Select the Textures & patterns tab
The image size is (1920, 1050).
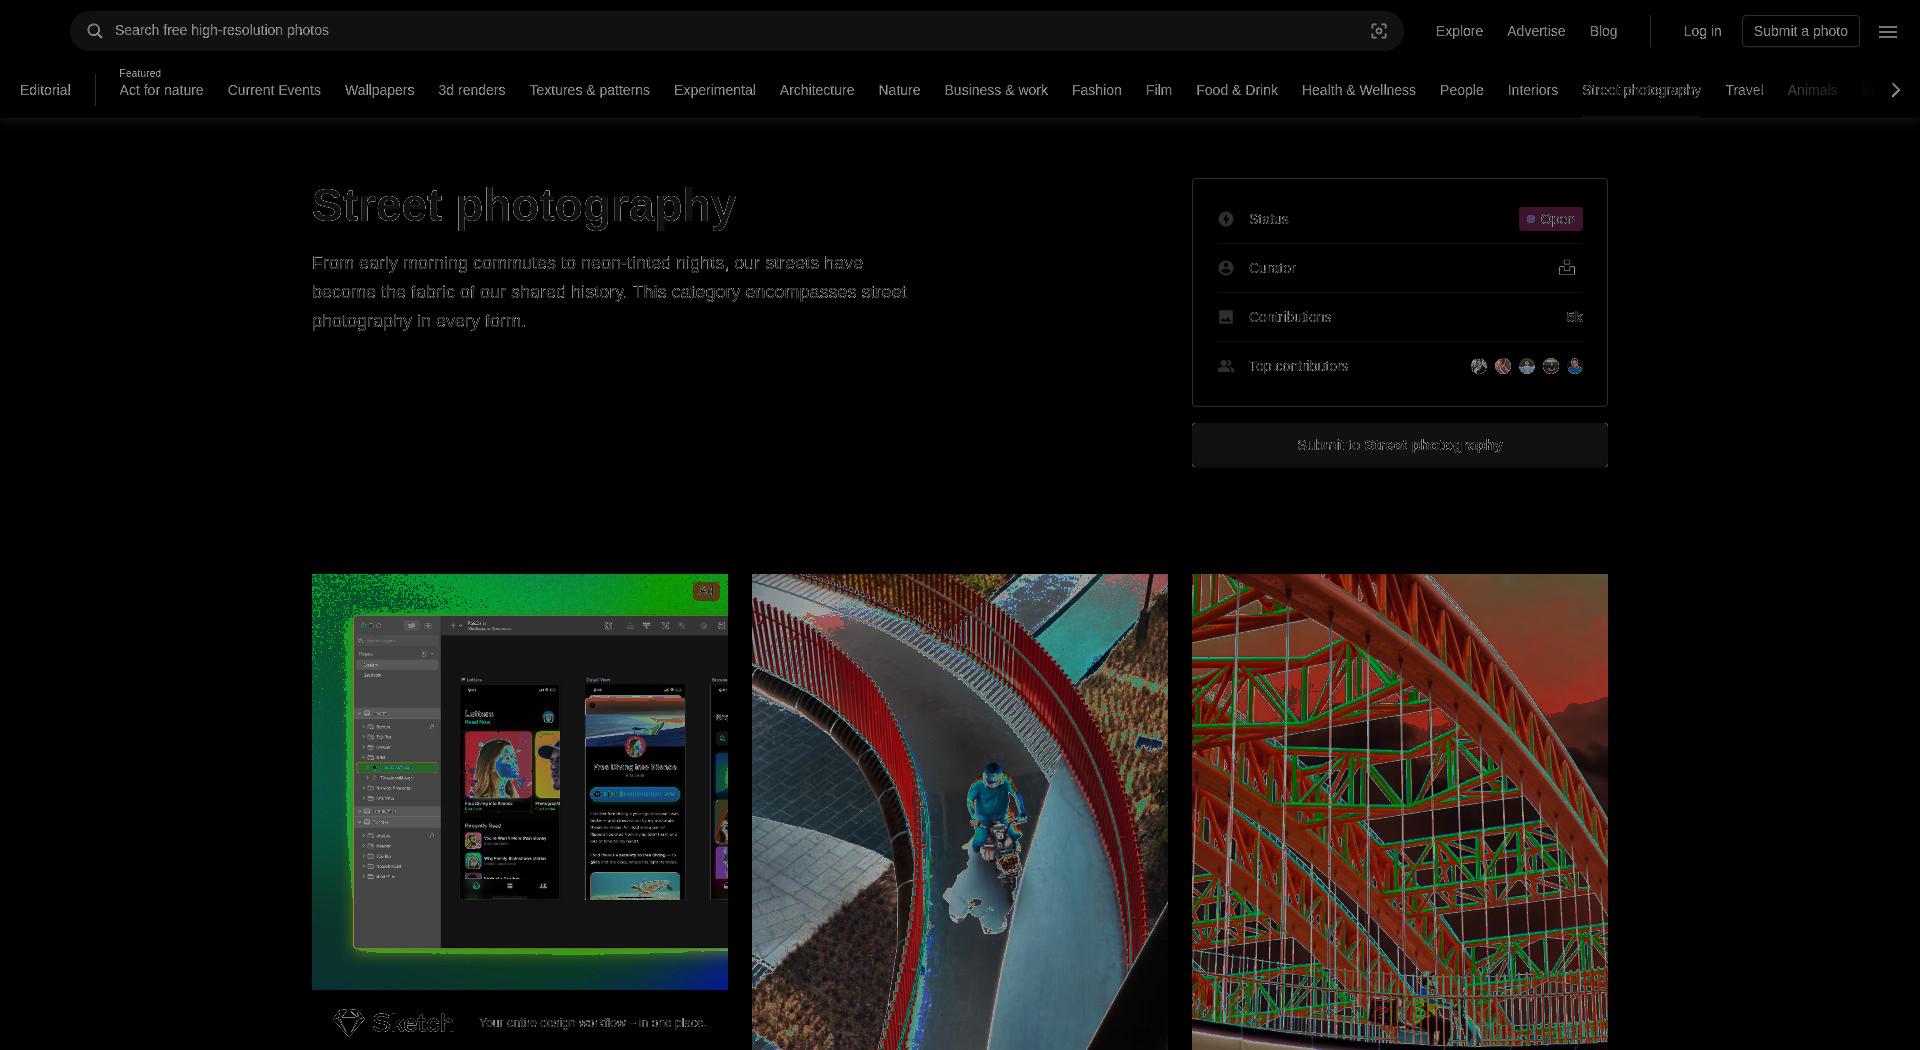[589, 90]
